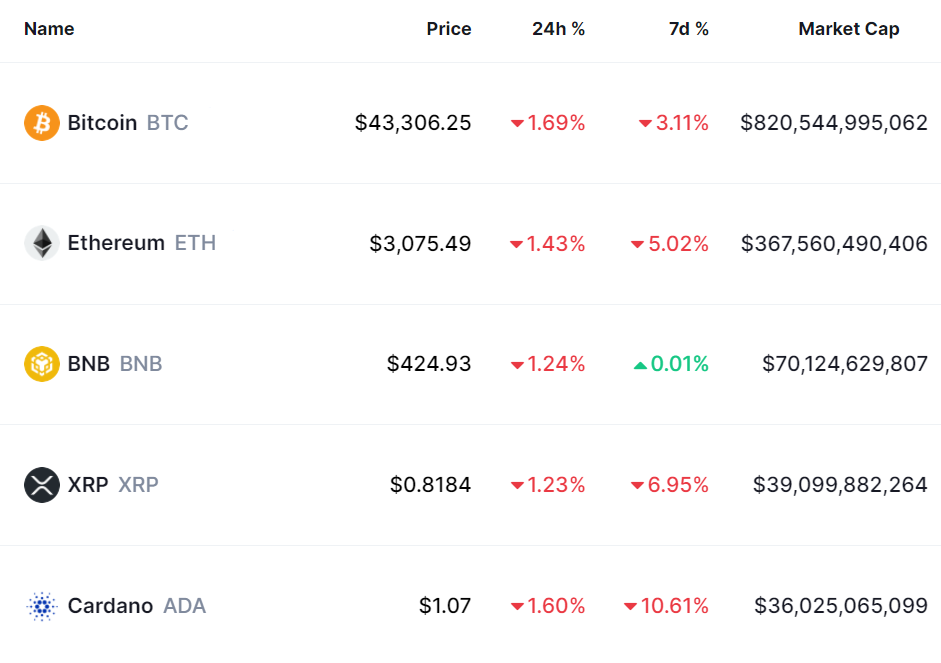Sort by the 24h % column header
Screen dimensions: 941x663
(x=558, y=29)
